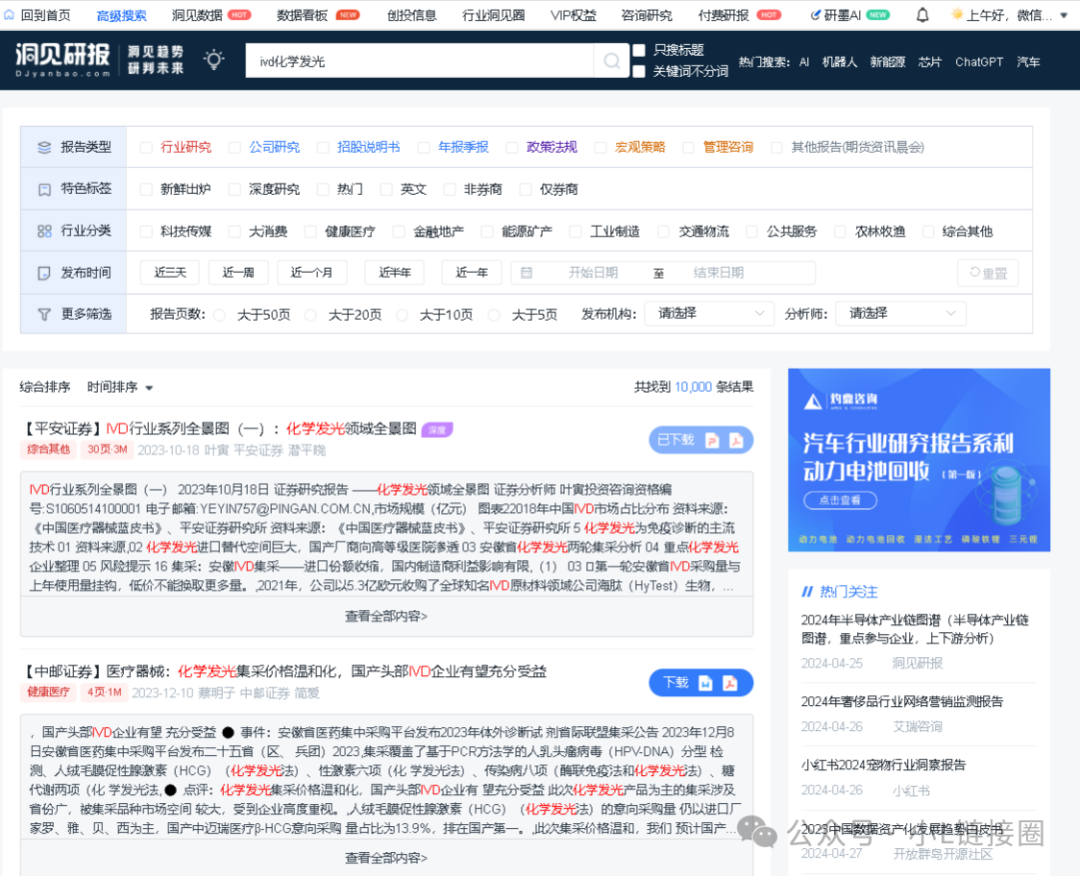1080x876 pixels.
Task: Click the calendar icon in date range
Action: tap(526, 273)
